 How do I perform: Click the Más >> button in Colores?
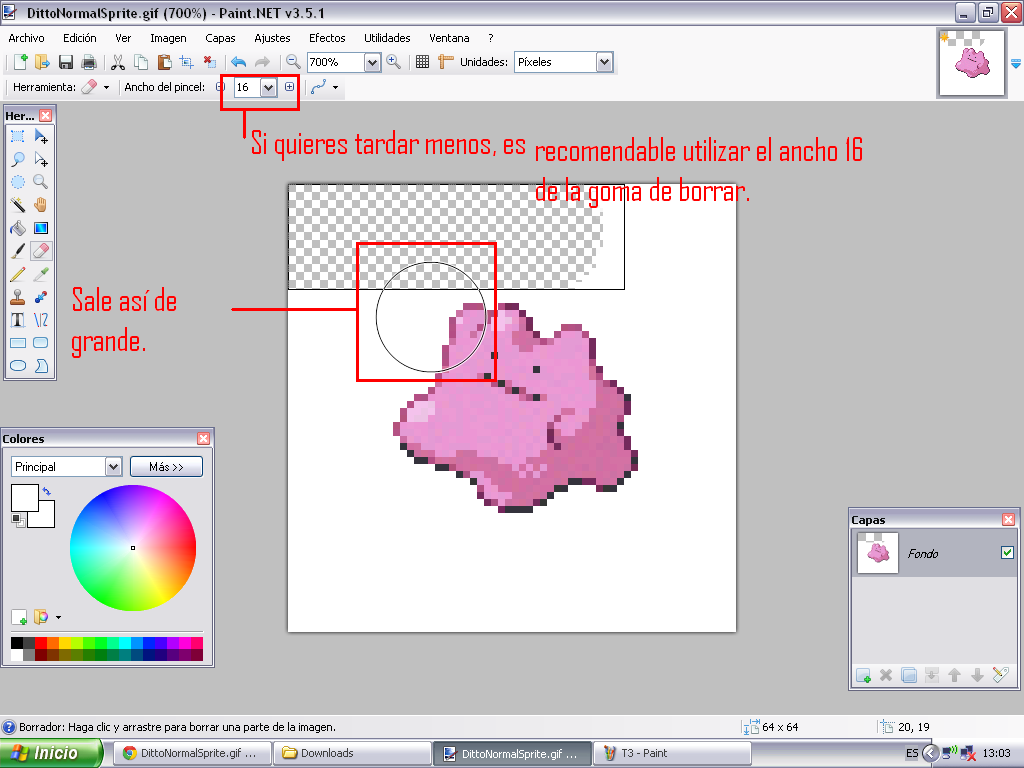click(167, 467)
